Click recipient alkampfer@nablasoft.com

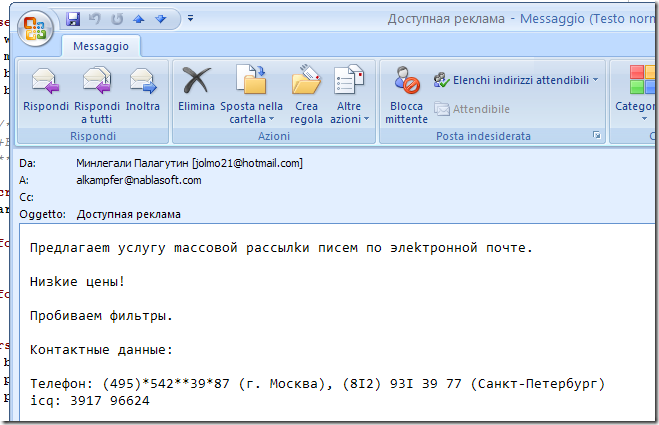pyautogui.click(x=138, y=180)
